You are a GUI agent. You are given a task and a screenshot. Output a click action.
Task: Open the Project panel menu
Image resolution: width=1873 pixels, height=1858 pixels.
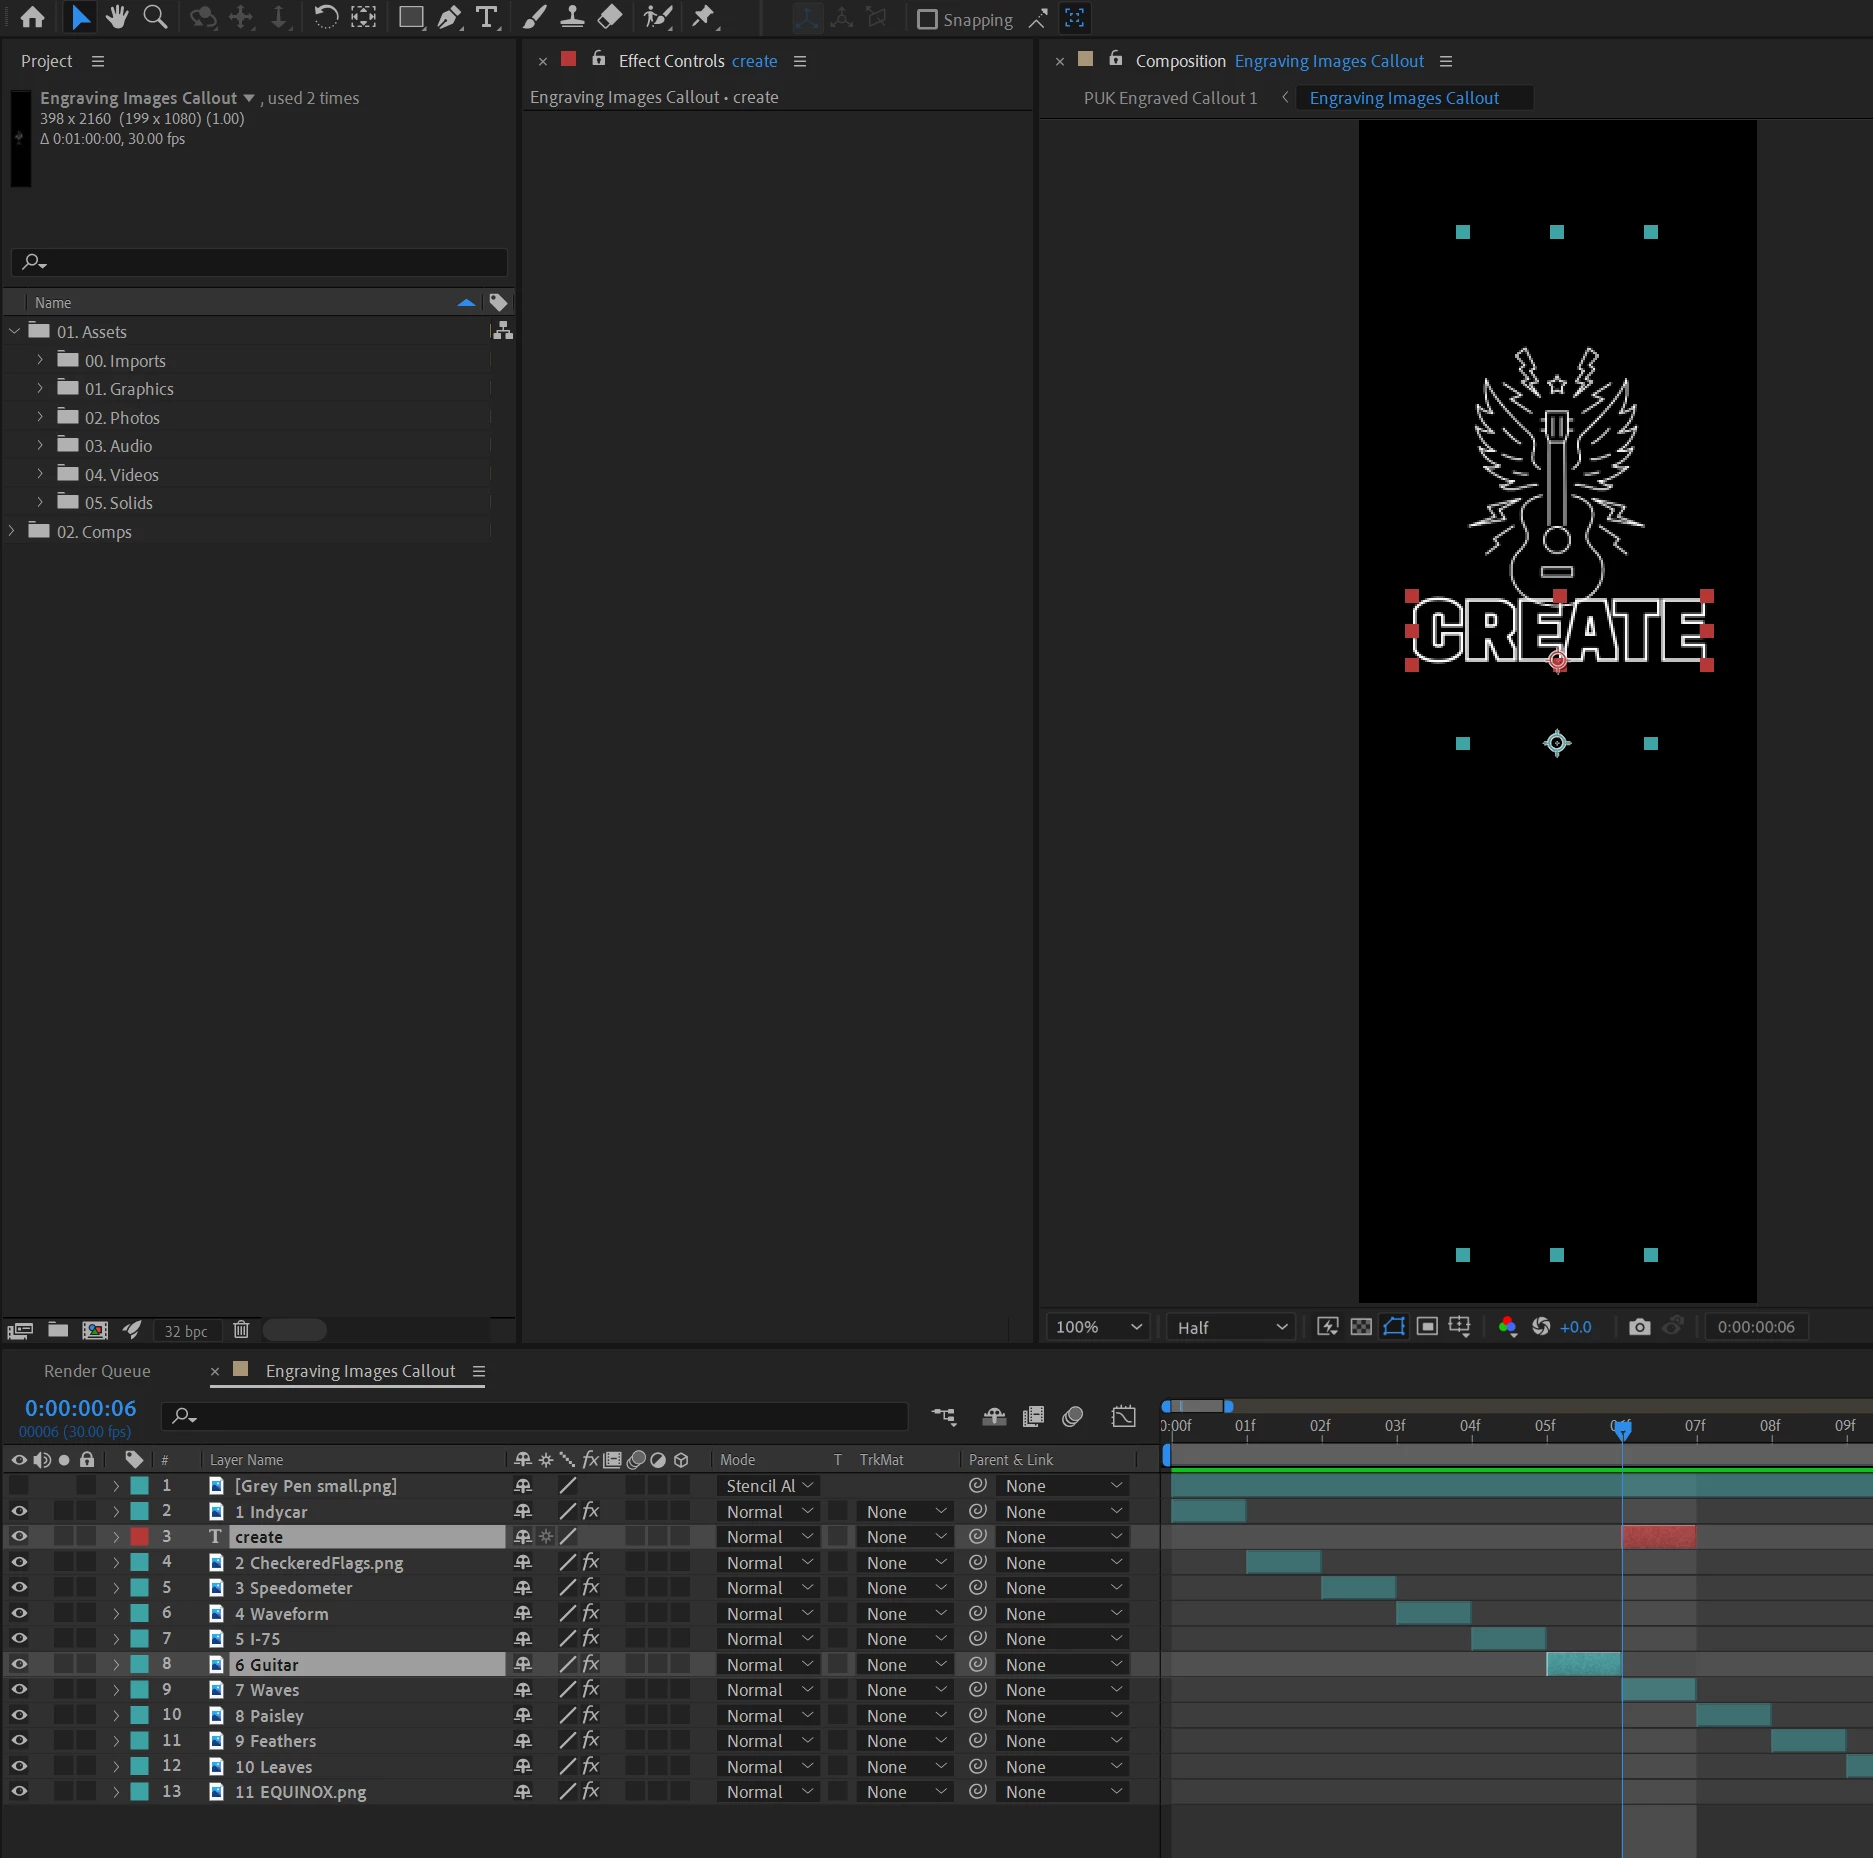[98, 61]
